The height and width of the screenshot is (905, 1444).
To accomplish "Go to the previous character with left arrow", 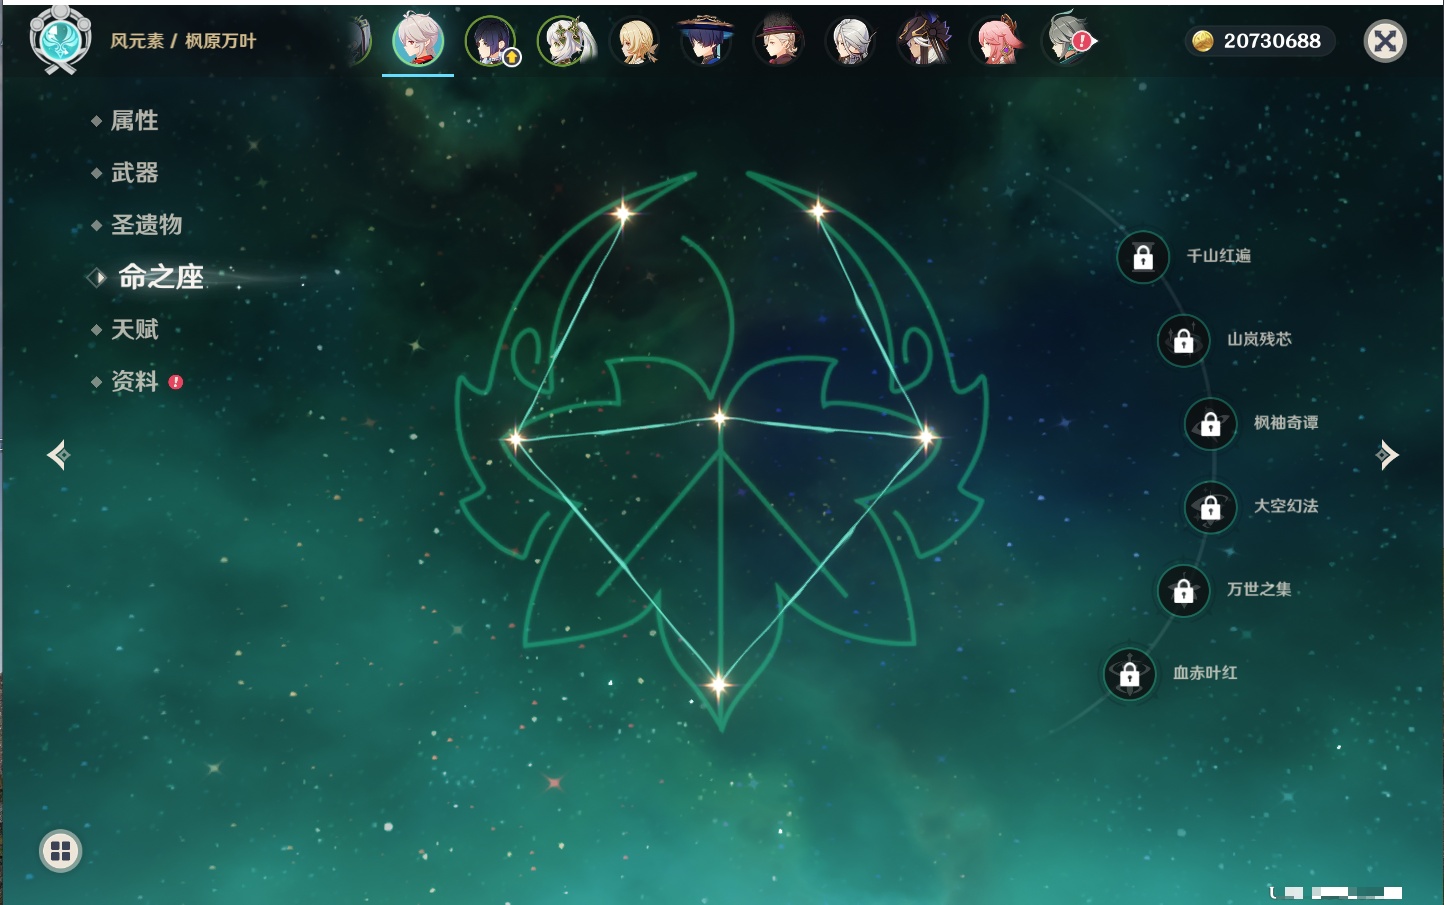I will click(x=58, y=455).
